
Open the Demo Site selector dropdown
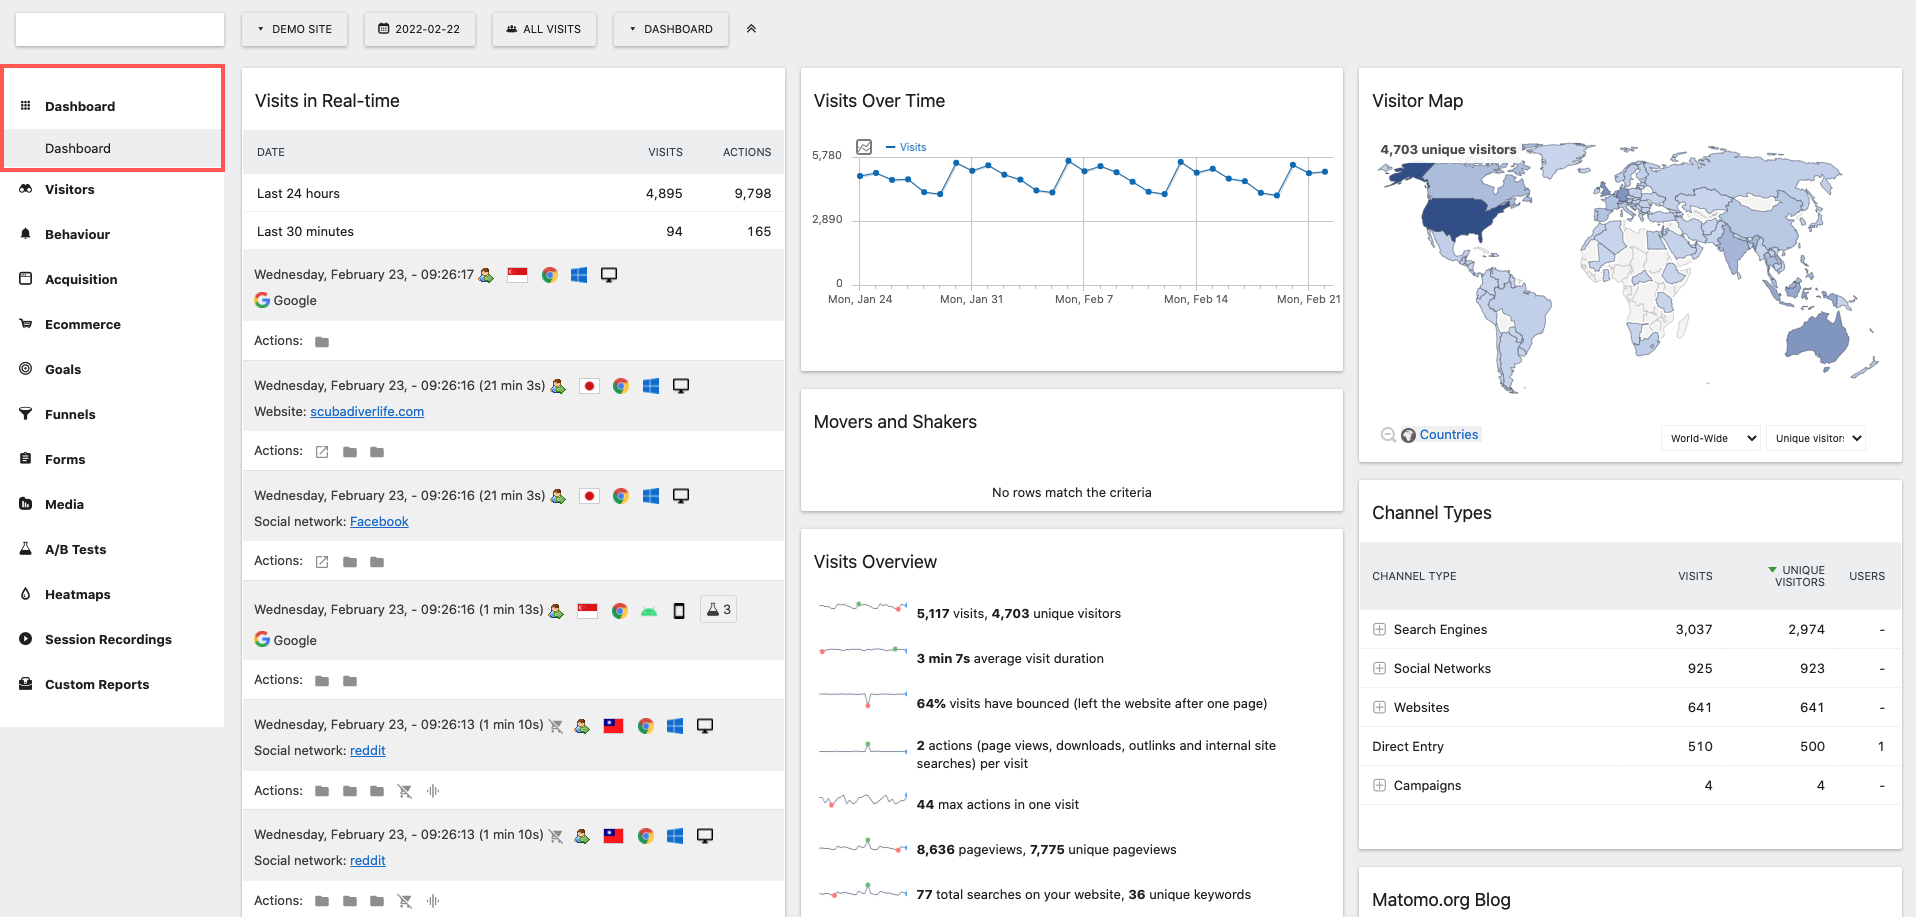[x=294, y=29]
